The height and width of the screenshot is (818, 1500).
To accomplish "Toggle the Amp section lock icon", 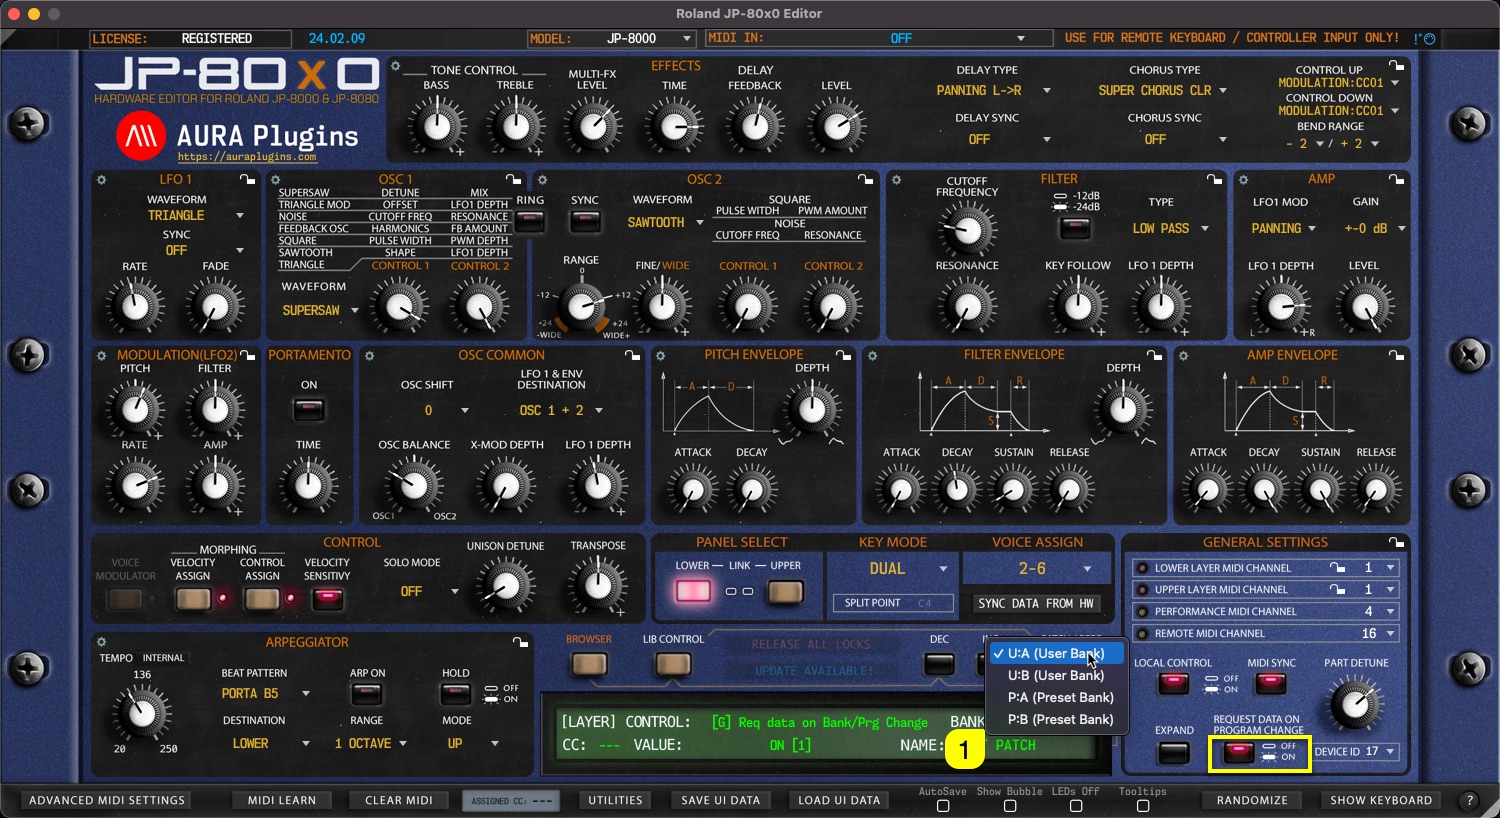I will [1396, 180].
